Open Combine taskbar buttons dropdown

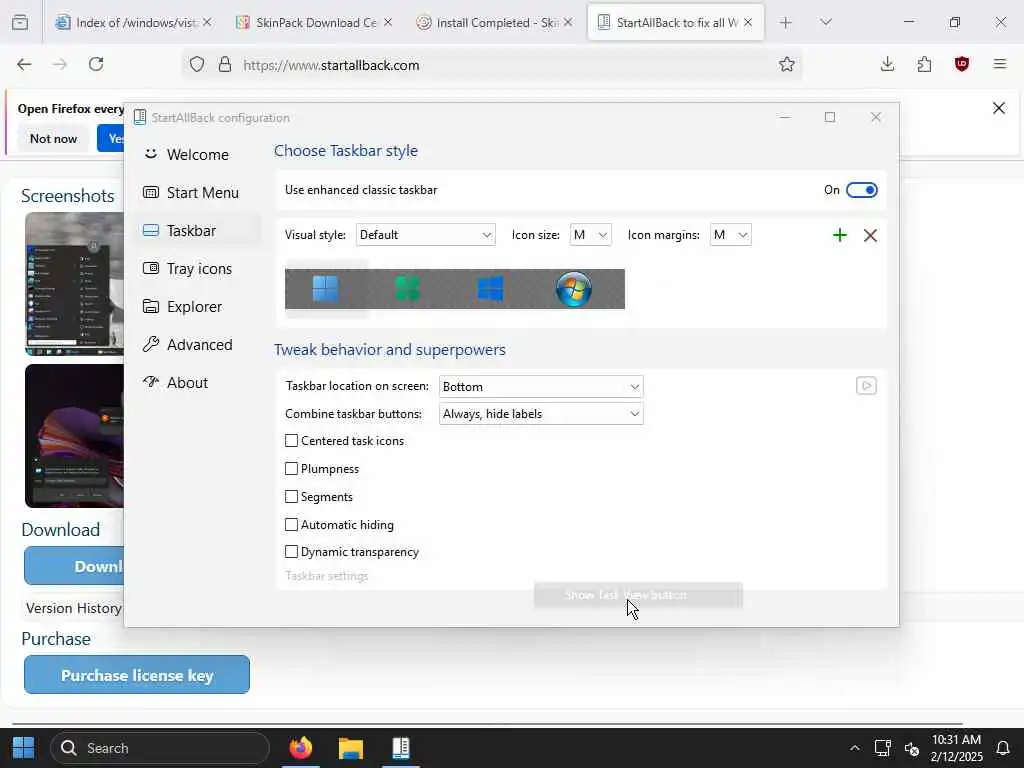(x=541, y=413)
